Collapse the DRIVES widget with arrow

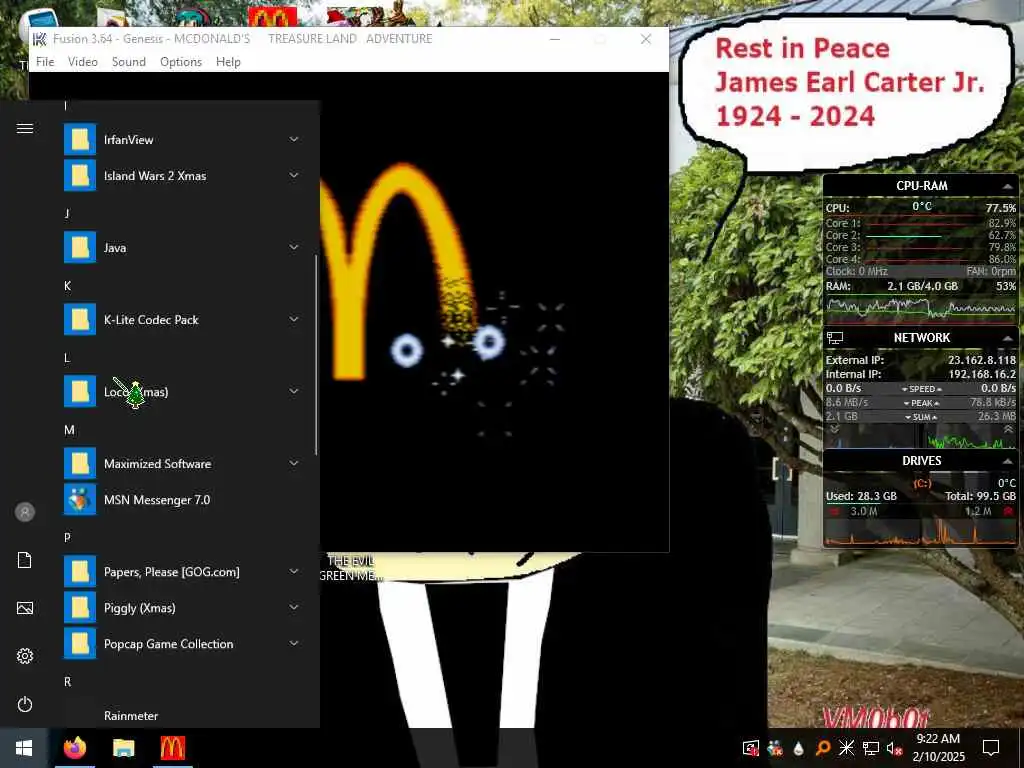[x=1008, y=461]
